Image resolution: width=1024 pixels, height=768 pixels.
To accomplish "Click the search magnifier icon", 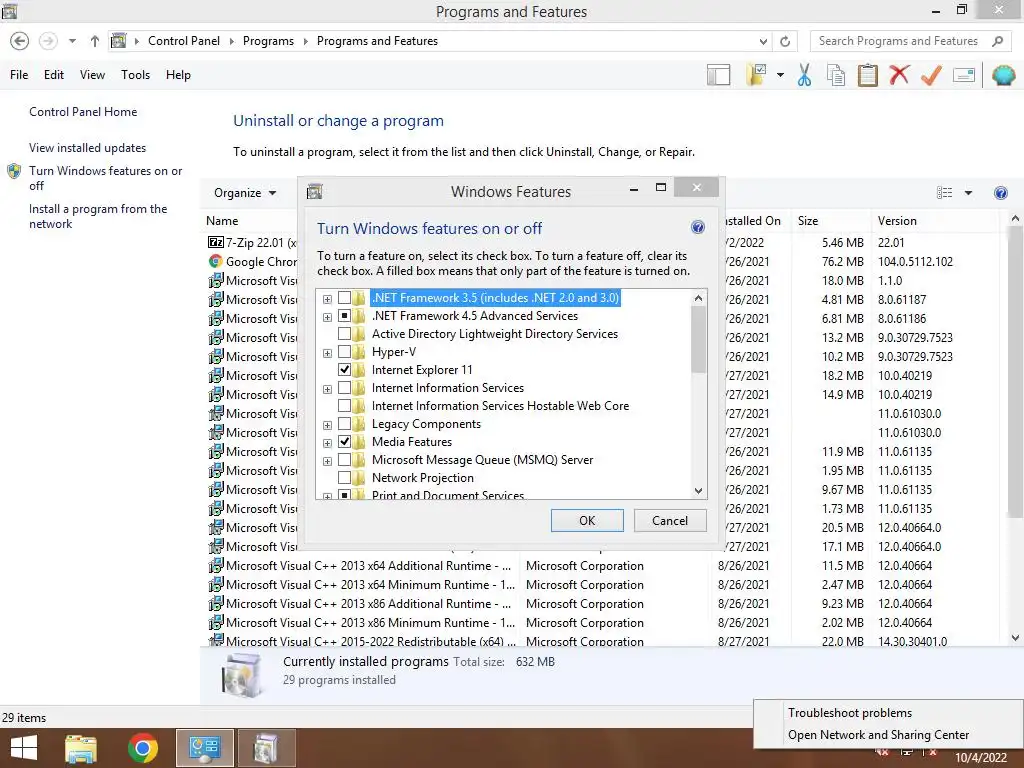I will (997, 41).
